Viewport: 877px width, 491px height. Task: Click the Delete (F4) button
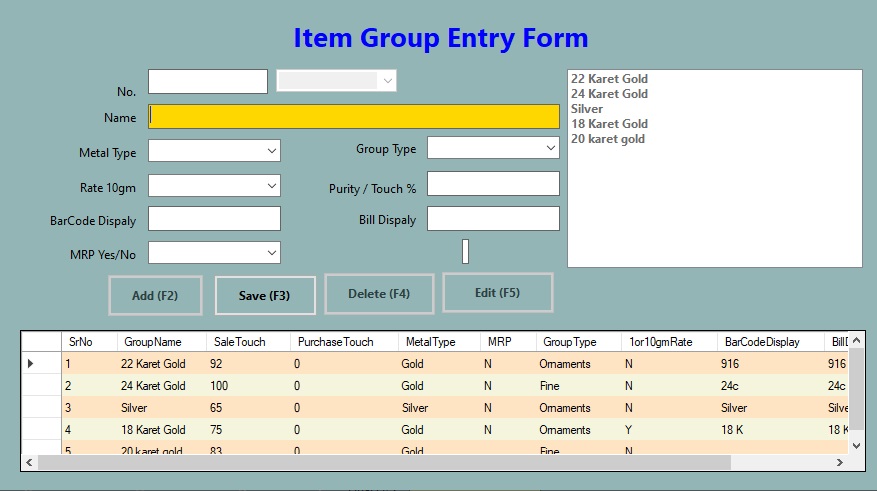pyautogui.click(x=379, y=294)
